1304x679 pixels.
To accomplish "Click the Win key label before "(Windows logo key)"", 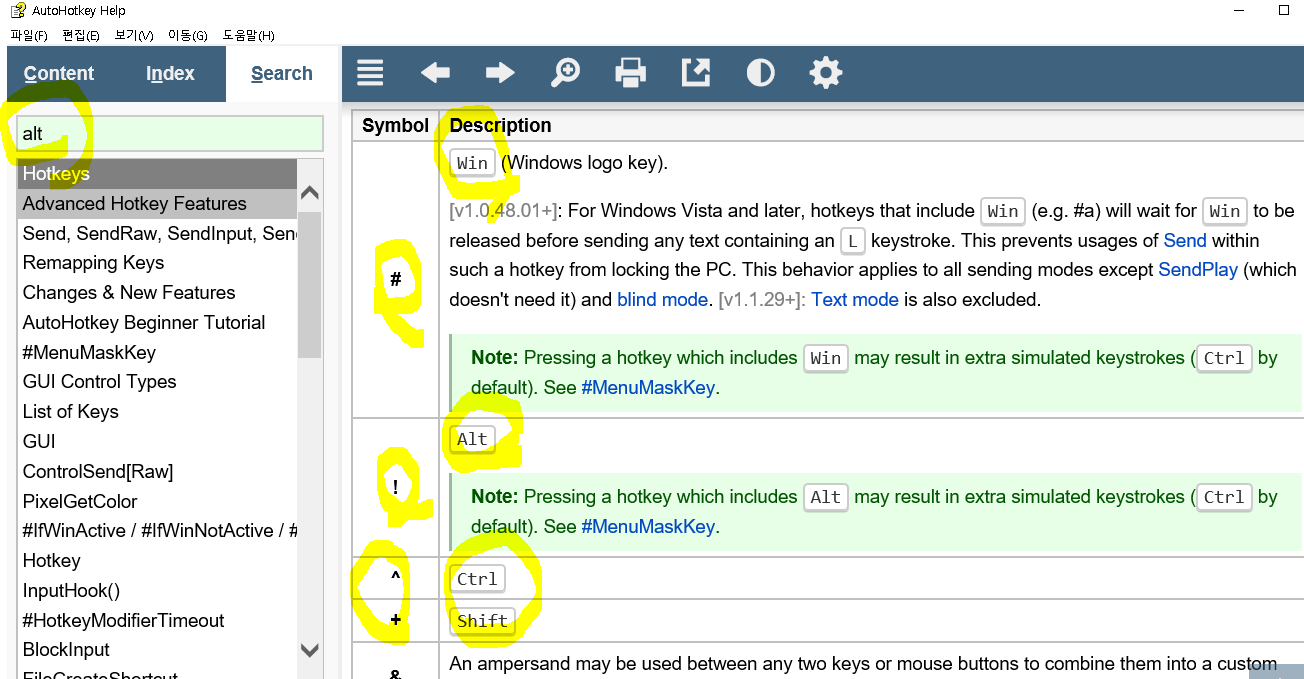I will (x=472, y=163).
